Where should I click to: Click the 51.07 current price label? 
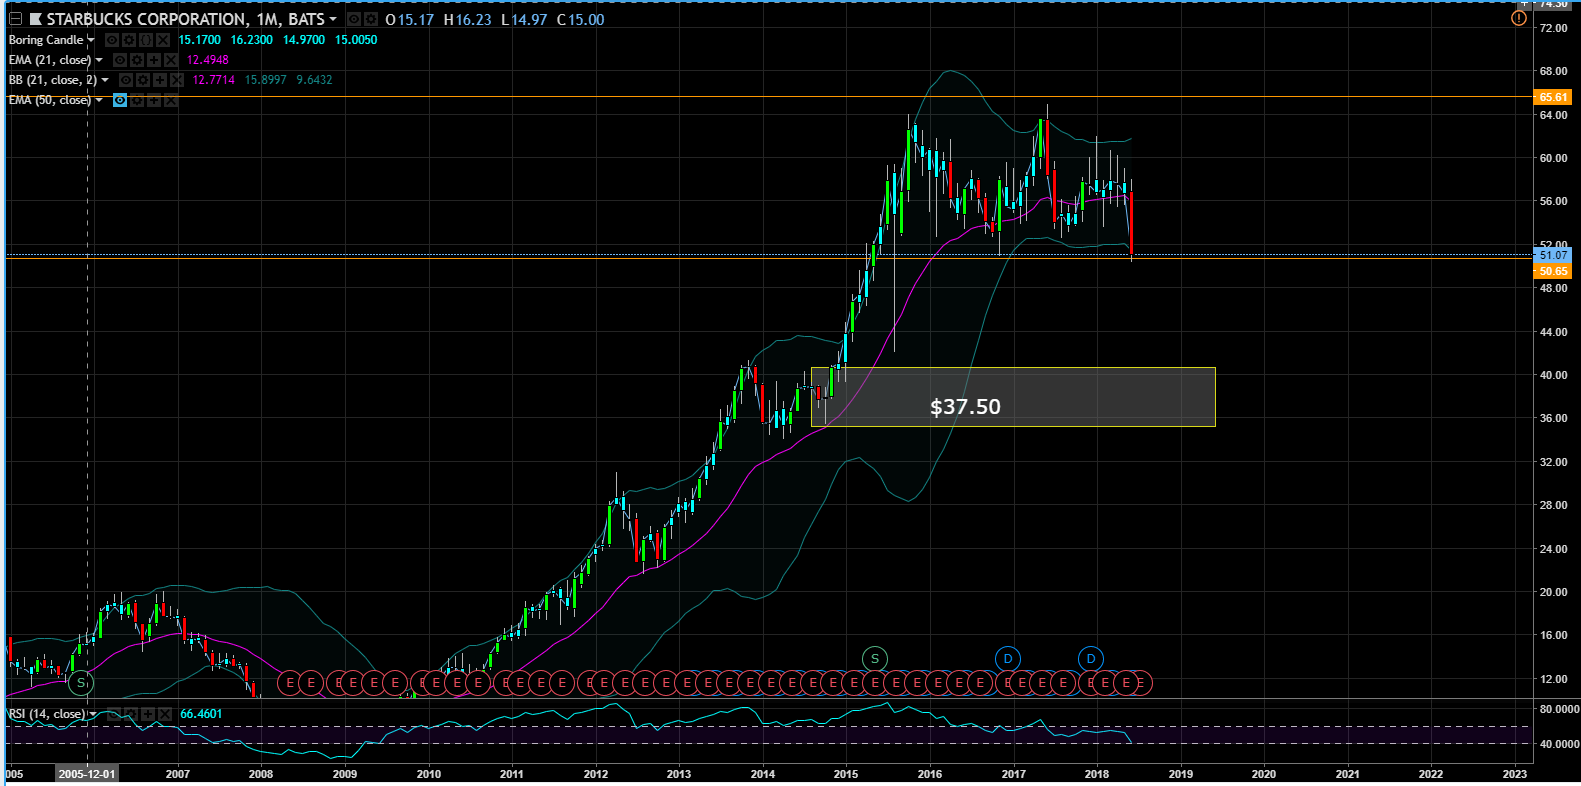point(1553,255)
